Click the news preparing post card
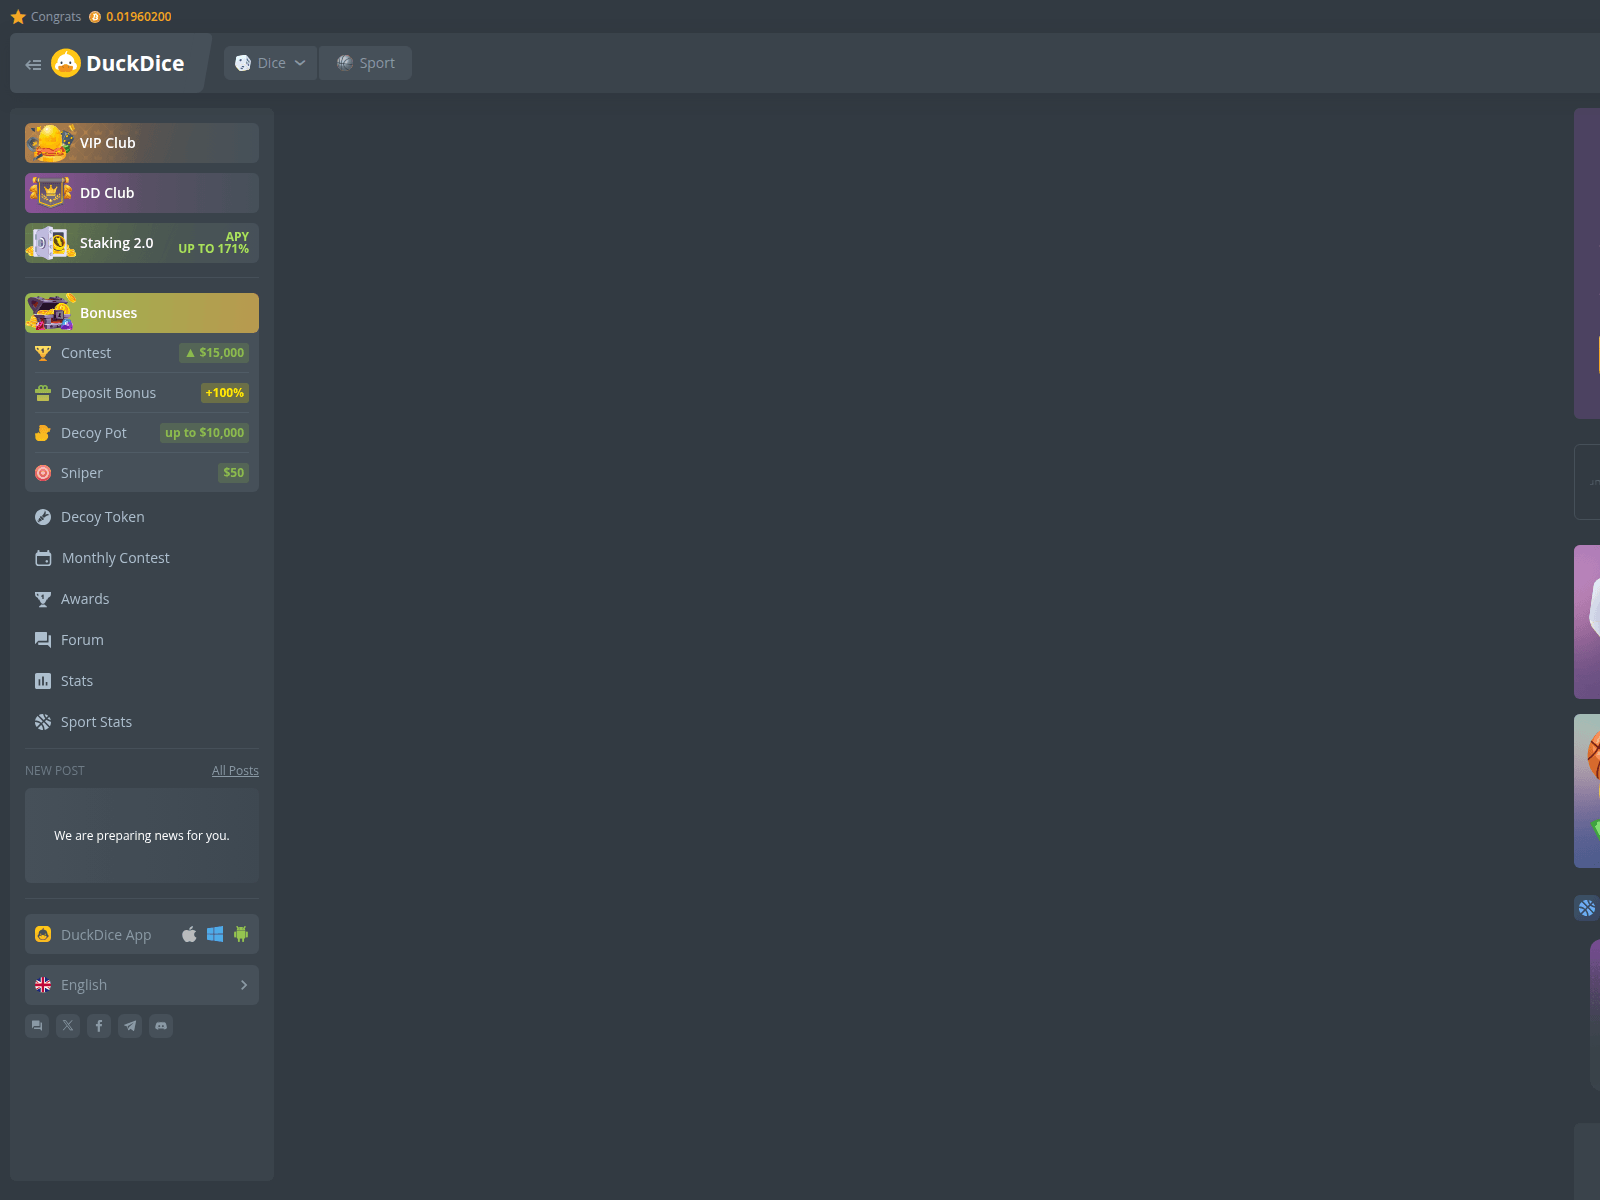1600x1200 pixels. pyautogui.click(x=142, y=836)
